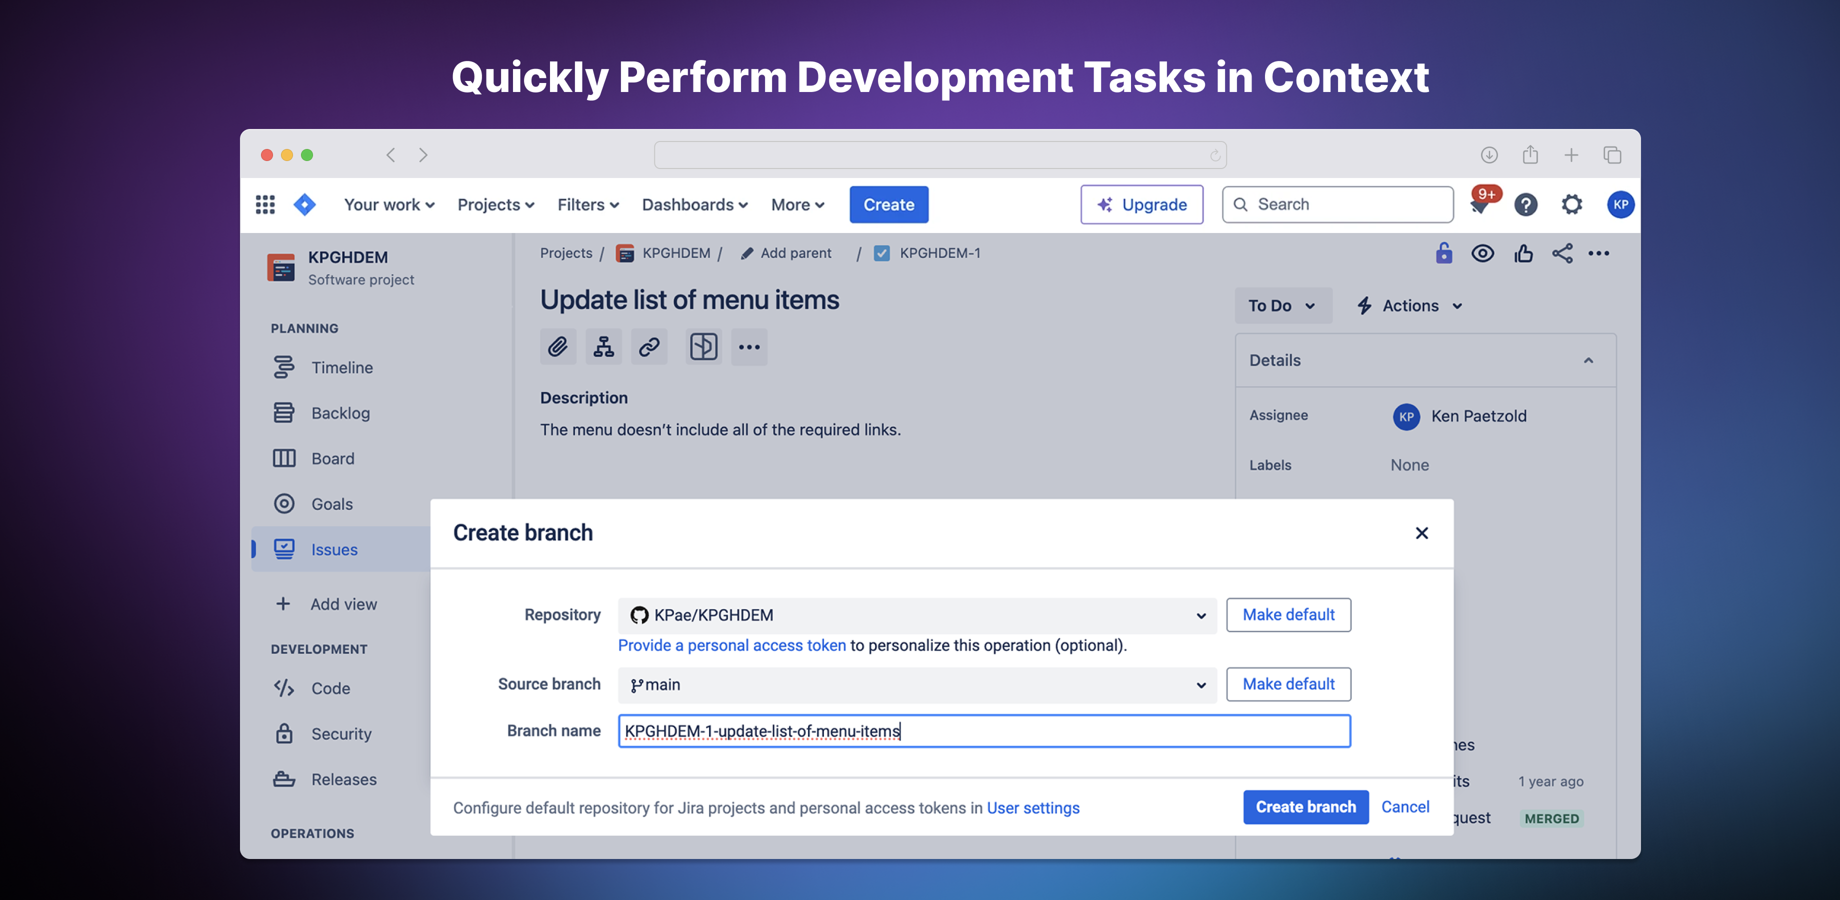Click the share issue icon
Screen dimensions: 1840x900
point(1562,254)
